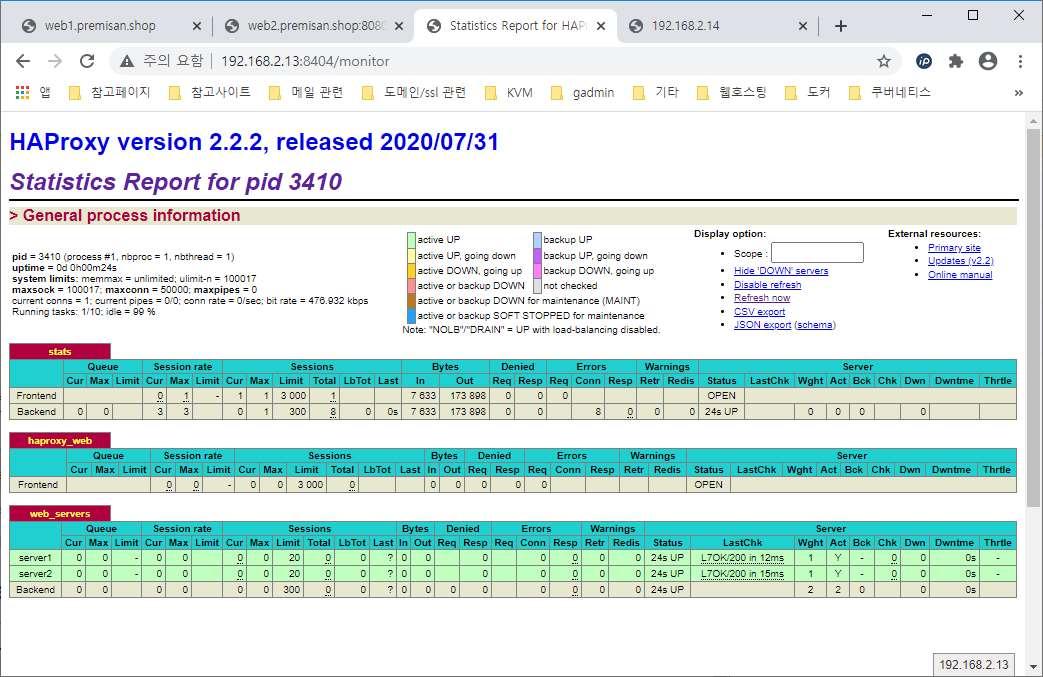Close the 192.168.2.14 tab
Image resolution: width=1043 pixels, height=677 pixels.
coord(803,26)
